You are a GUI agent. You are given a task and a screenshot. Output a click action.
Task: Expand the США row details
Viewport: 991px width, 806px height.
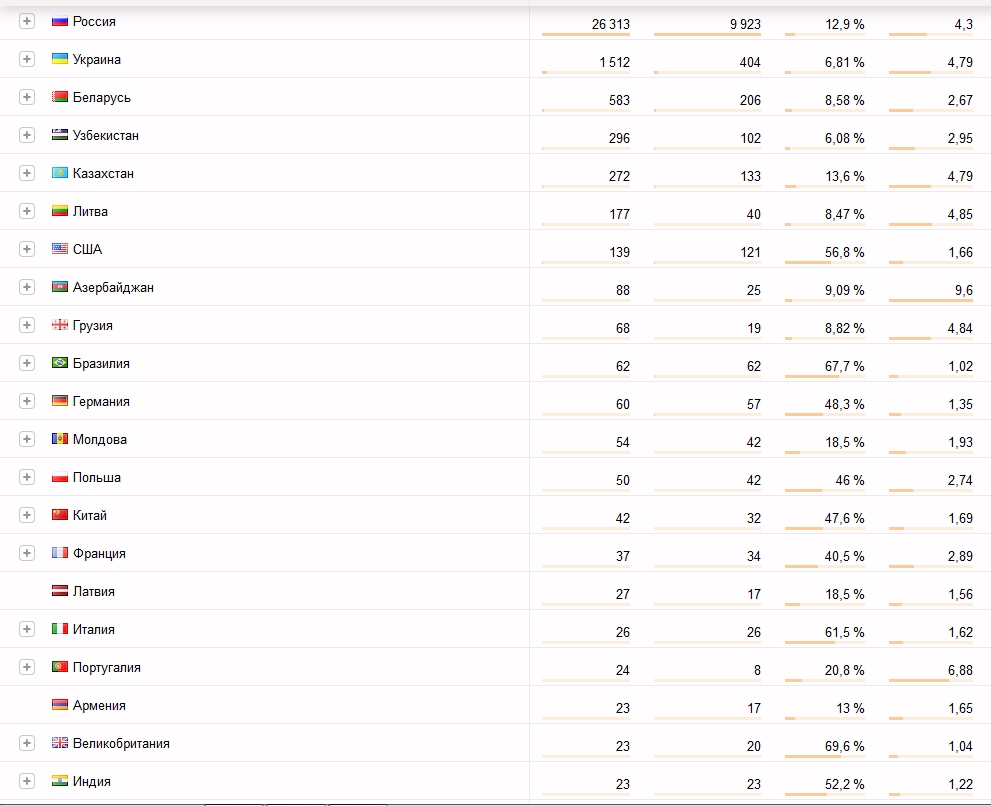click(x=27, y=248)
